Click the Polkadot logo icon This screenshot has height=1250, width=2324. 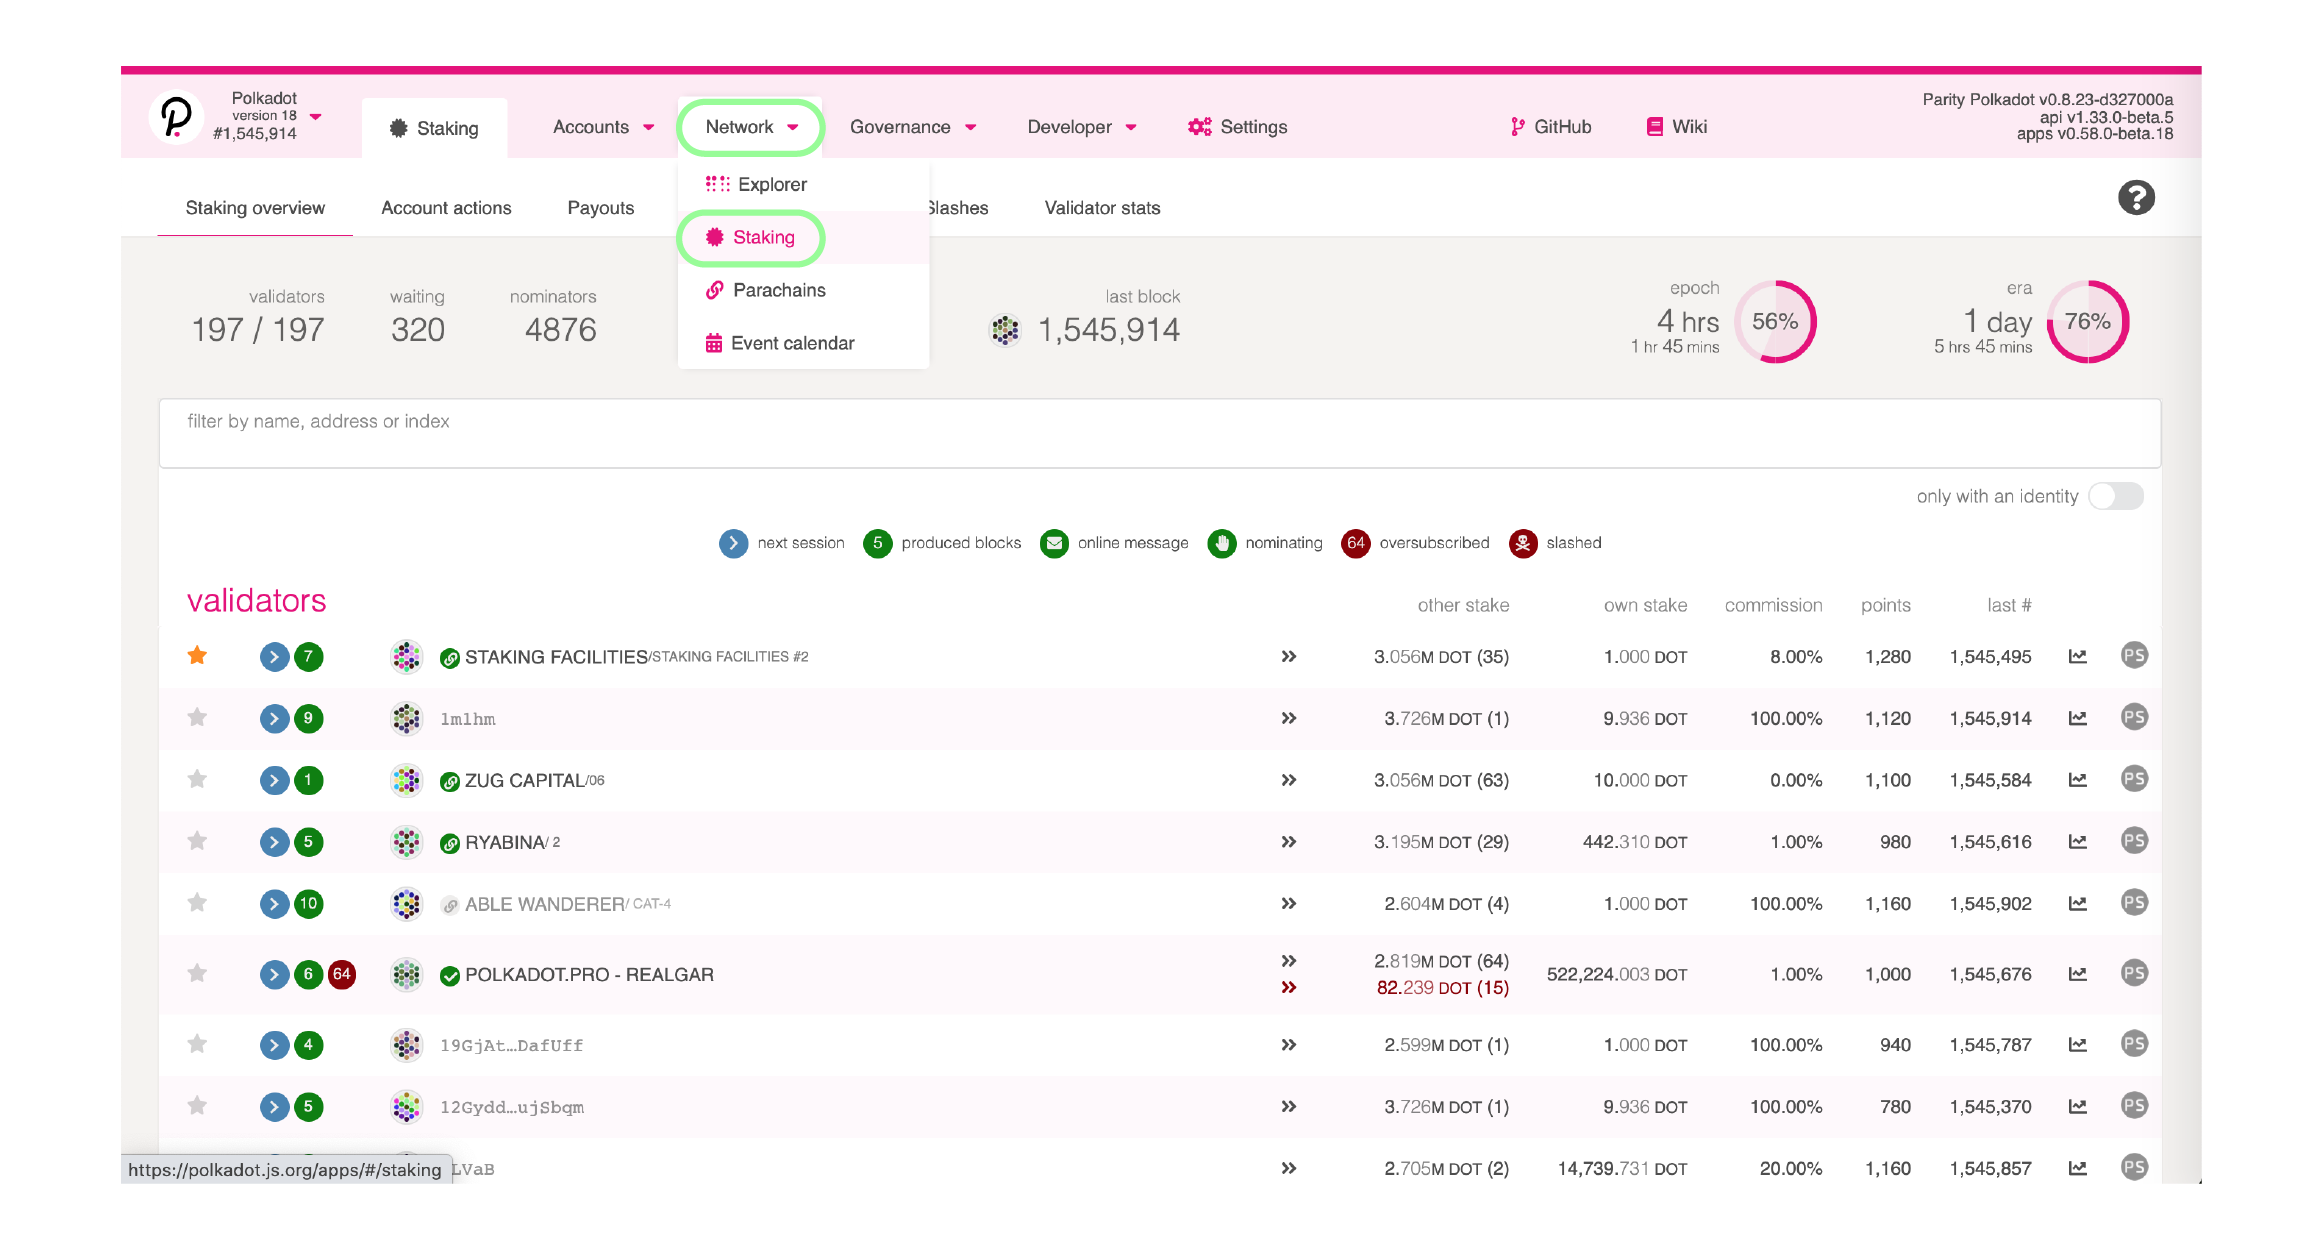[176, 117]
